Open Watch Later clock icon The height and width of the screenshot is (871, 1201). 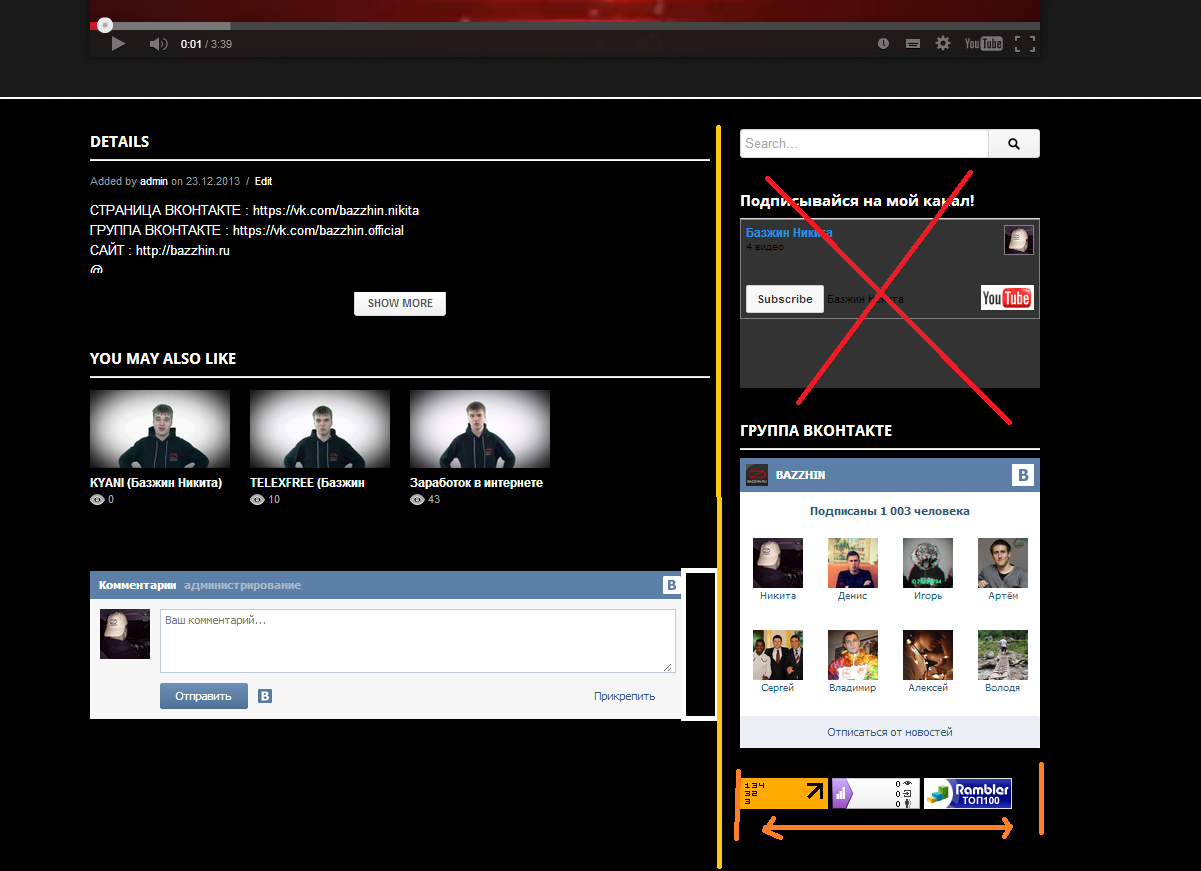(883, 44)
